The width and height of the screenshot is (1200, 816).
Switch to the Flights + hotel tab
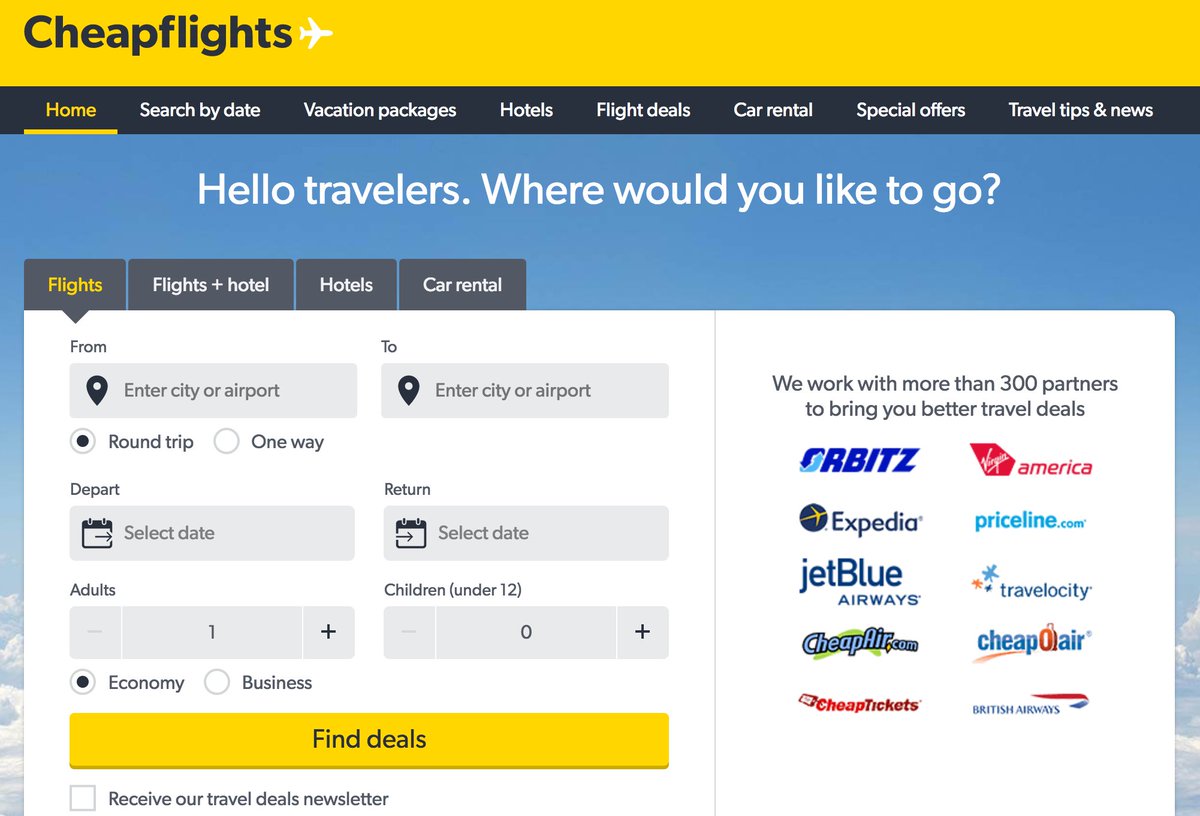pos(210,285)
